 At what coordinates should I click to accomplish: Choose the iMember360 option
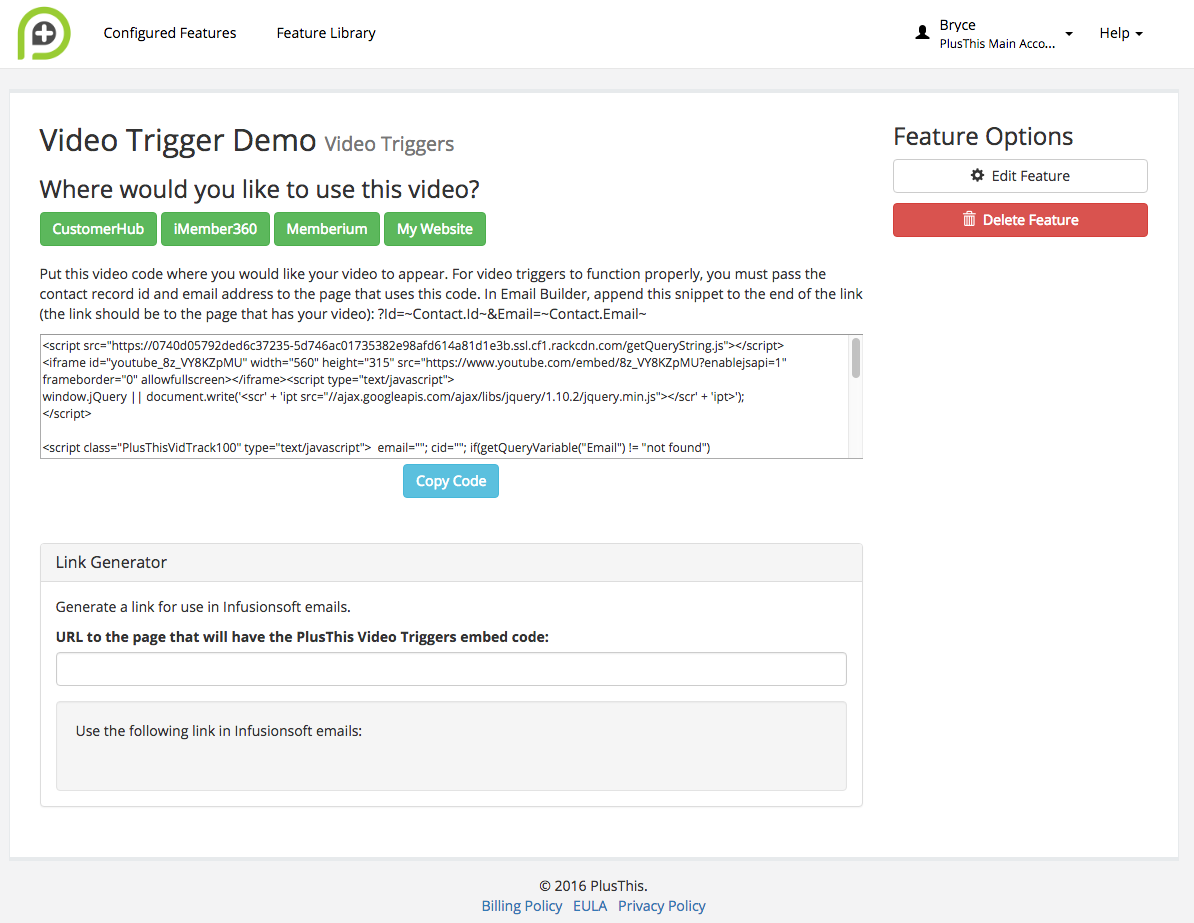pos(215,228)
